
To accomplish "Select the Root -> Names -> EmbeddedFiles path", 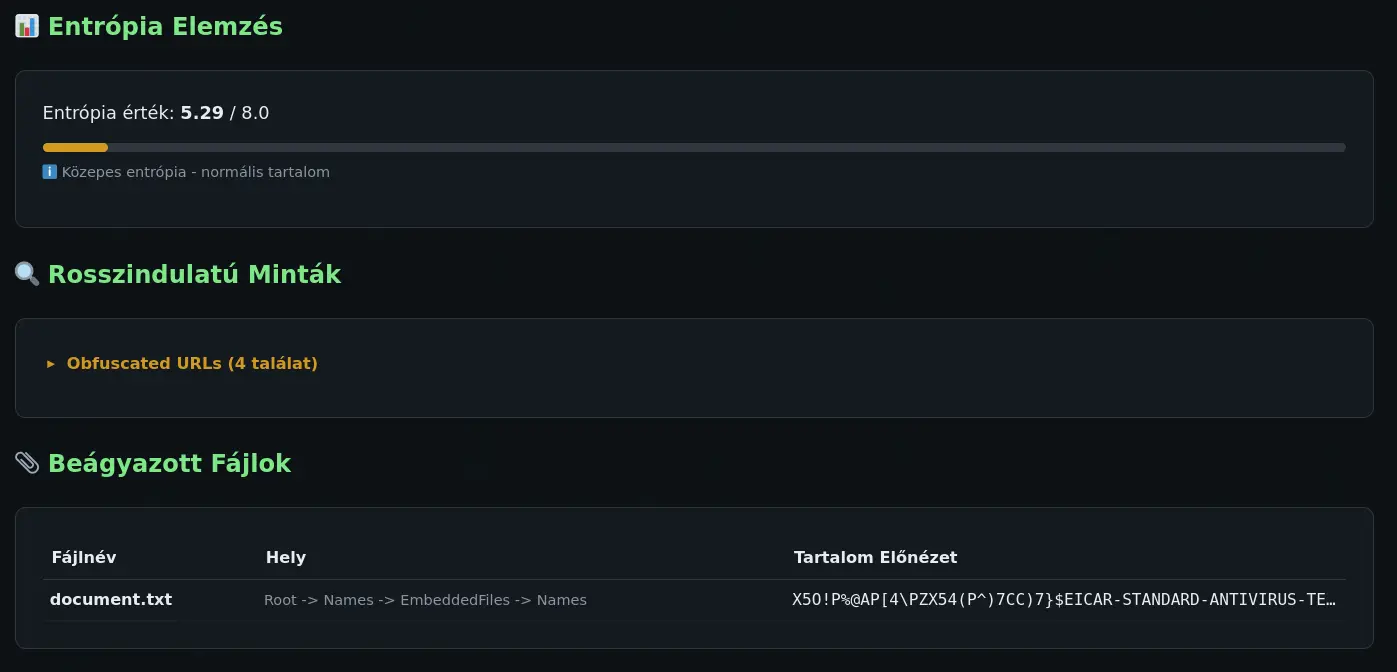I will click(425, 600).
